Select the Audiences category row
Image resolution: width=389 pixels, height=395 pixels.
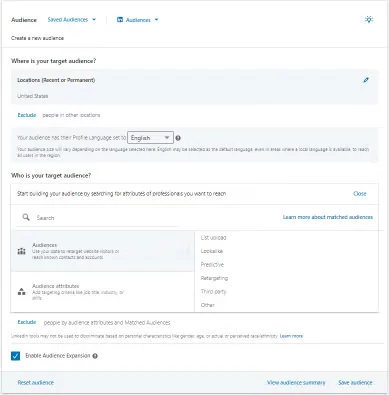point(103,251)
